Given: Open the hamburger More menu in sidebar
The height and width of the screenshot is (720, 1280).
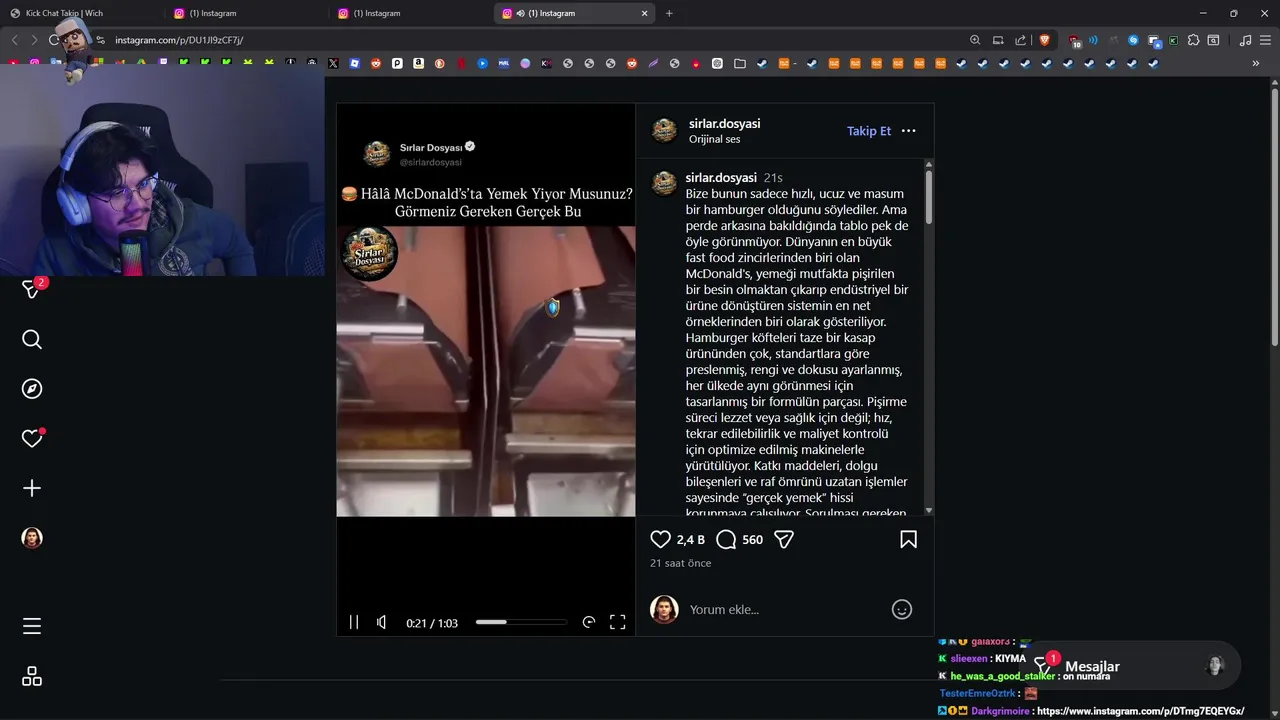Looking at the screenshot, I should (x=32, y=627).
